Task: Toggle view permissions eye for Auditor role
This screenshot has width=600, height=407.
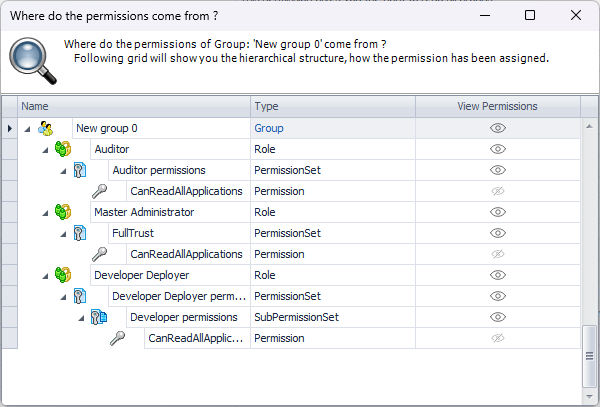Action: [497, 149]
